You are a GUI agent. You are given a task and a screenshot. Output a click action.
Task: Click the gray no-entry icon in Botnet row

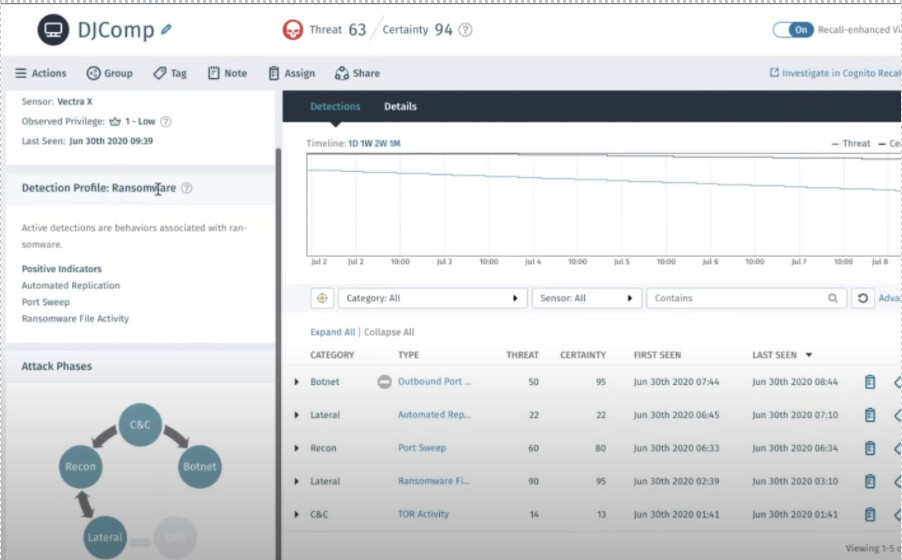tap(384, 382)
